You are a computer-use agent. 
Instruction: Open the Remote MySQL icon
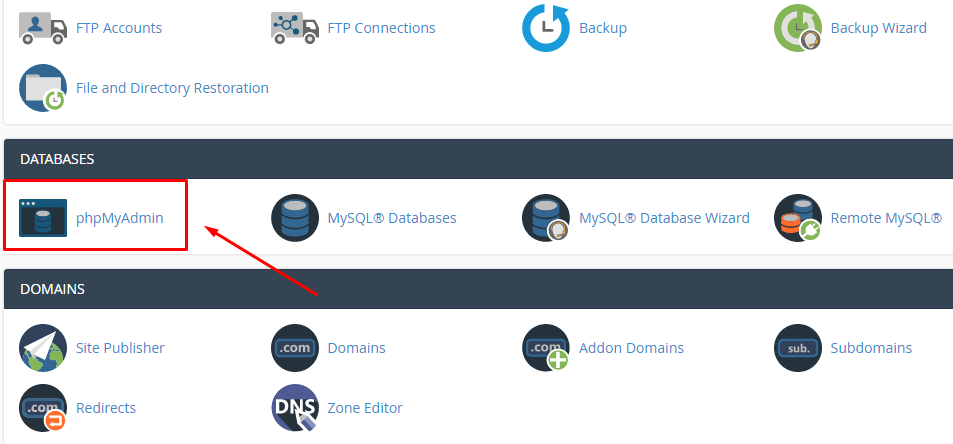798,217
